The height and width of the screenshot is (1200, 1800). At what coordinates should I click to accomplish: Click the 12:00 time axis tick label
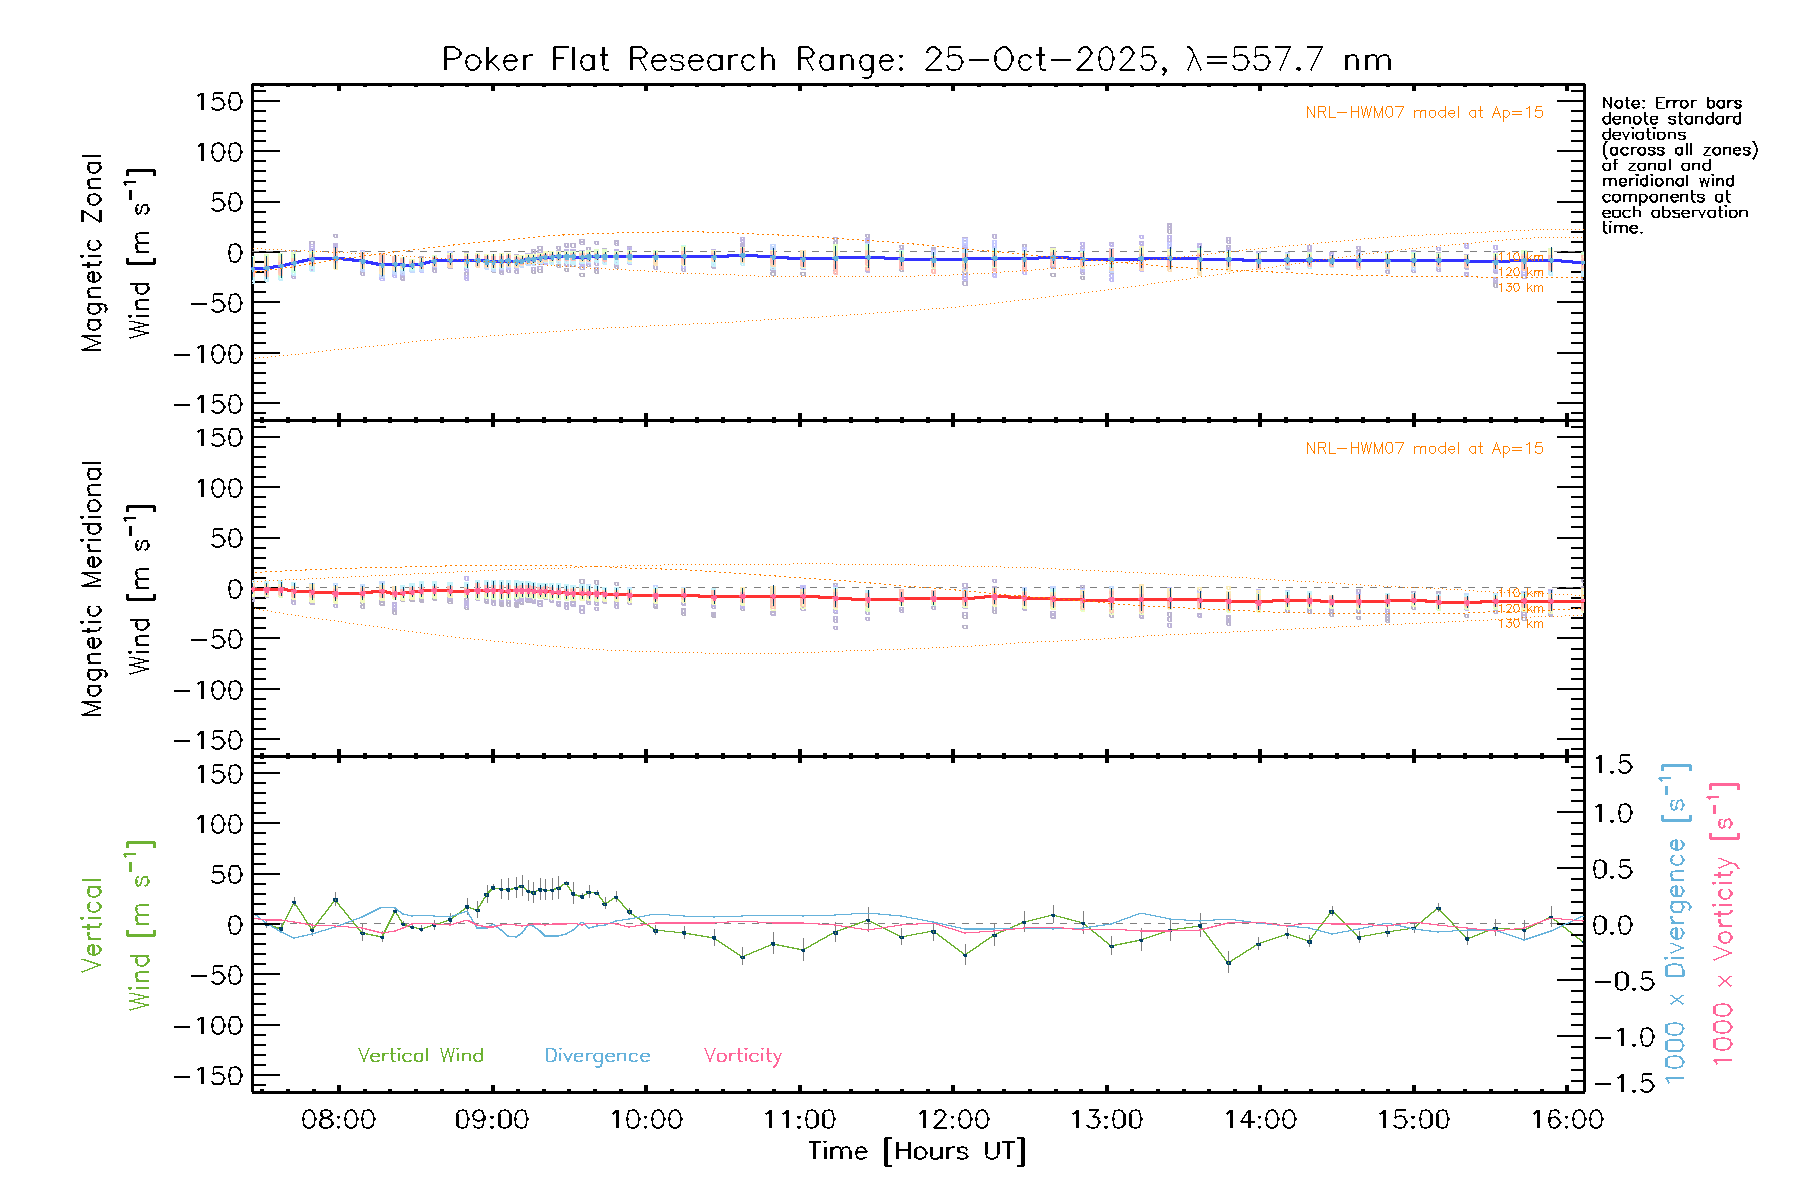(953, 1120)
